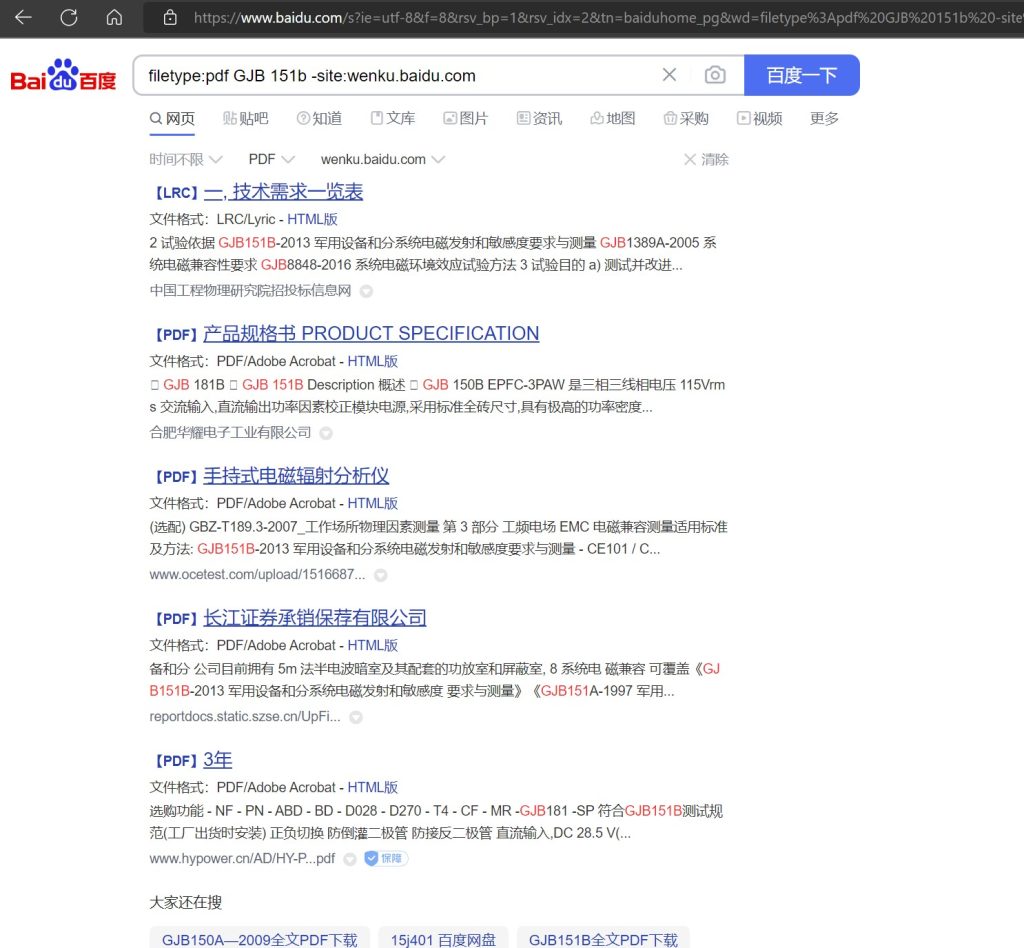
Task: Expand the wenku.baidu.com site filter dropdown
Action: coord(383,159)
